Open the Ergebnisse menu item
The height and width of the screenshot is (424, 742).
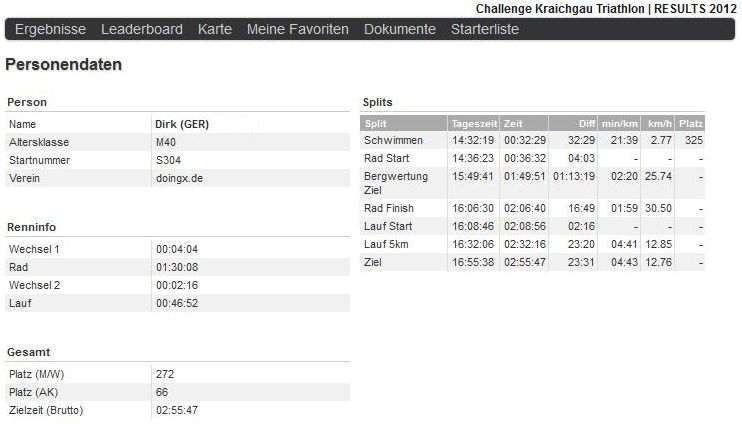click(50, 30)
